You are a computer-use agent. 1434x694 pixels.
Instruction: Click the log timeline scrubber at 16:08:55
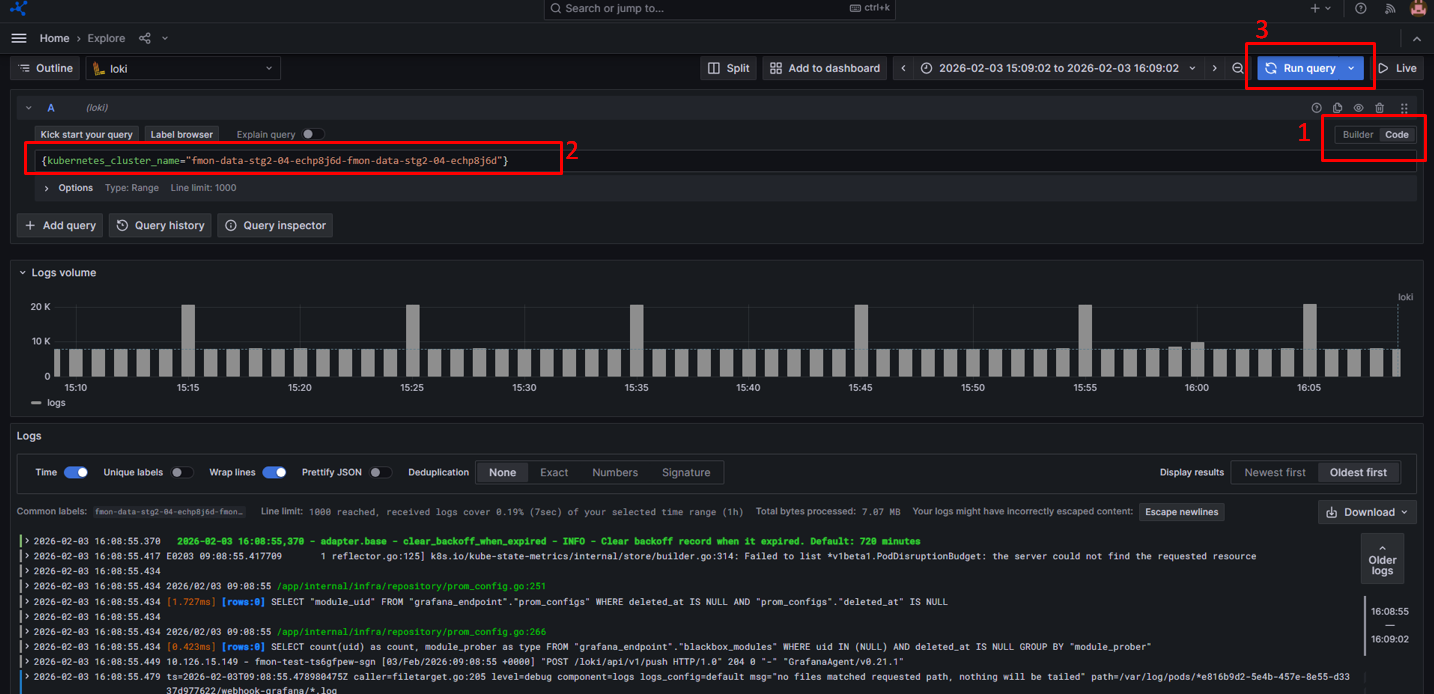pyautogui.click(x=1389, y=611)
